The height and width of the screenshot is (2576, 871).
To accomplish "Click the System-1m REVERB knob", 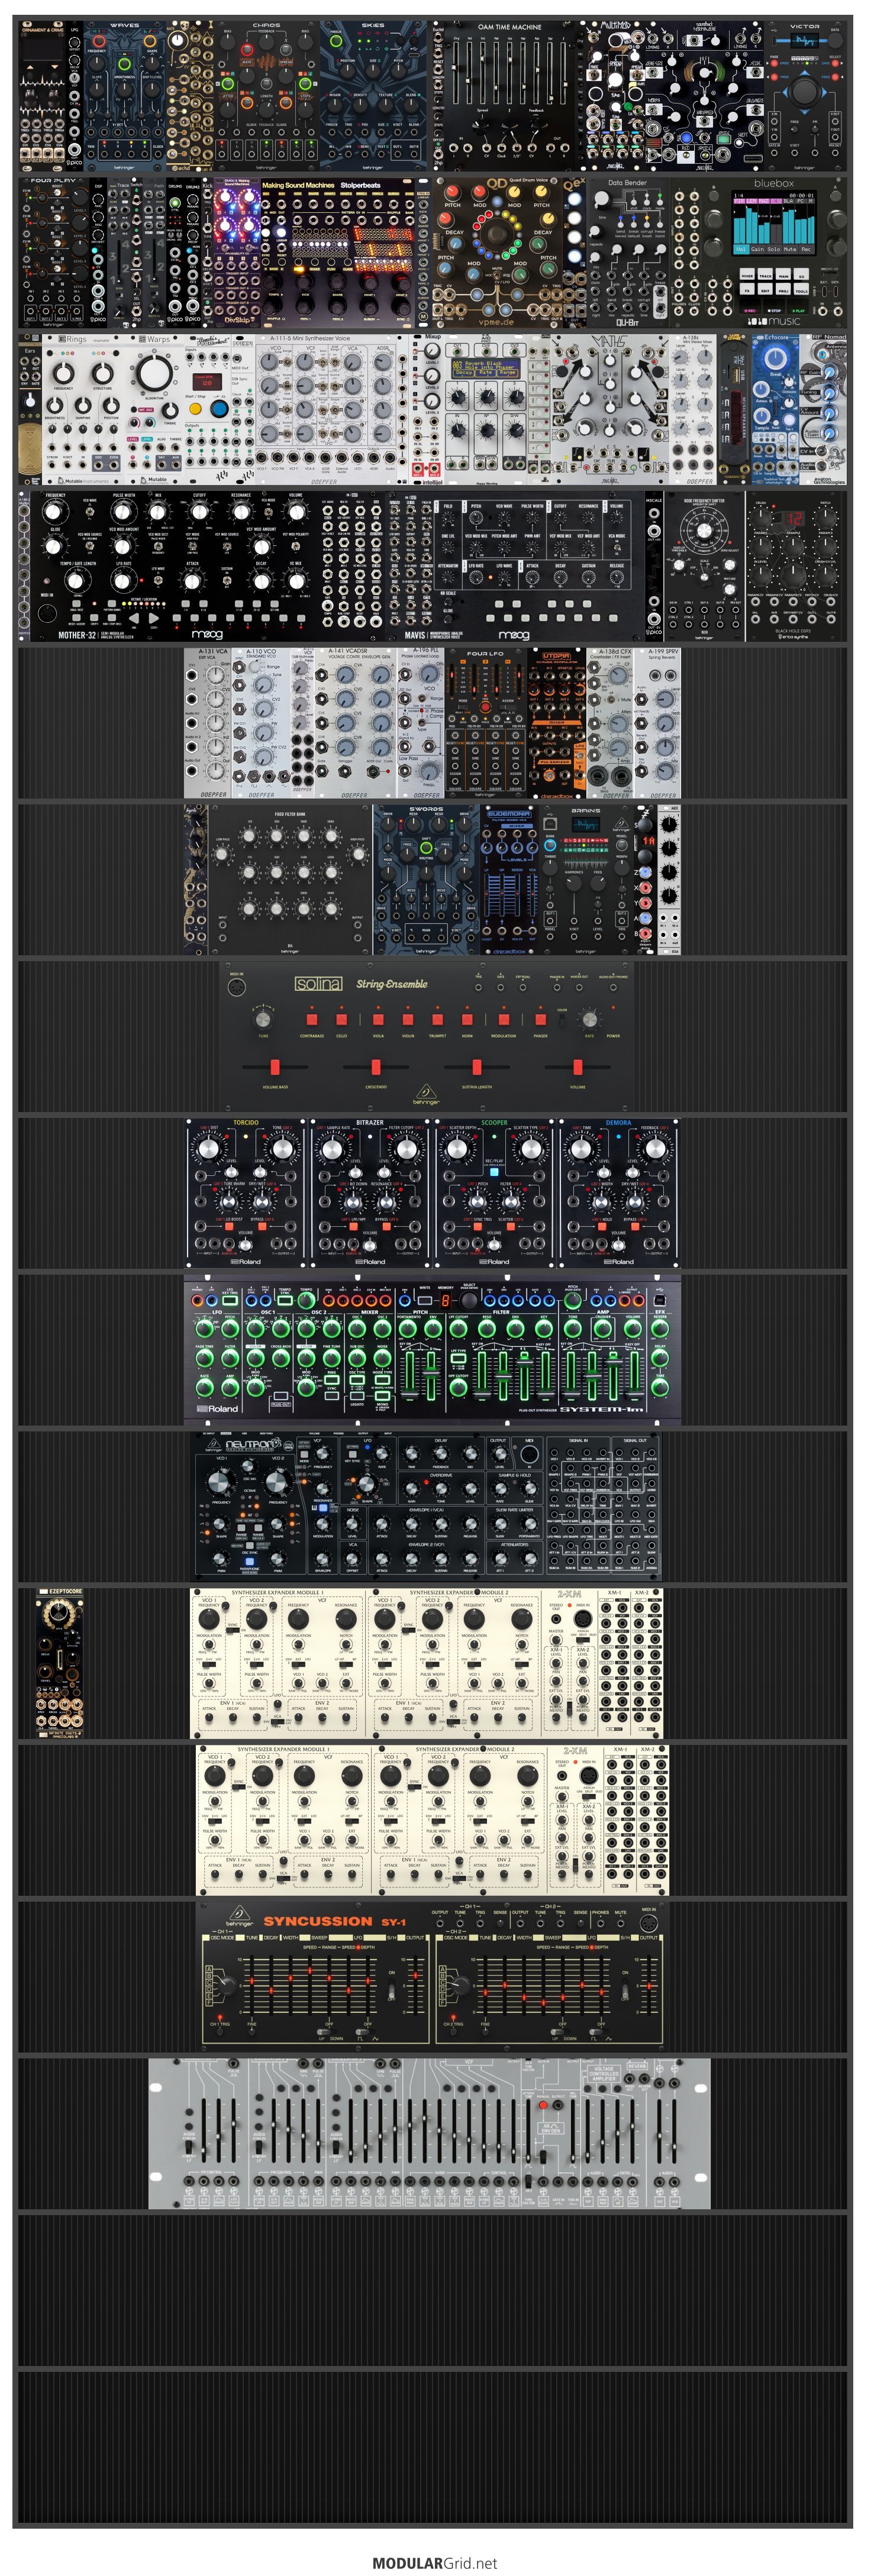I will pyautogui.click(x=660, y=1330).
